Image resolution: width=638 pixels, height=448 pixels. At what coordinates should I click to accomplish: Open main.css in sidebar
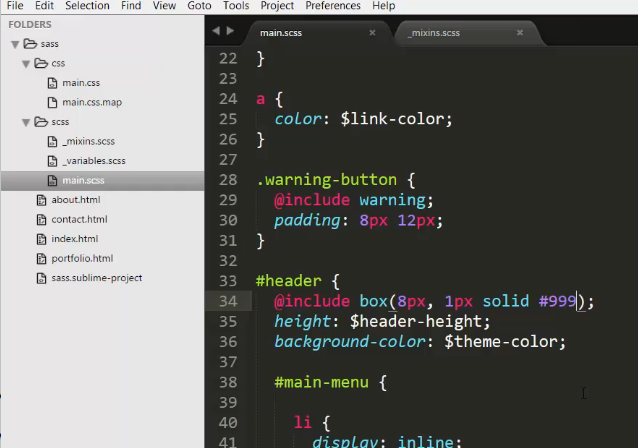[81, 83]
